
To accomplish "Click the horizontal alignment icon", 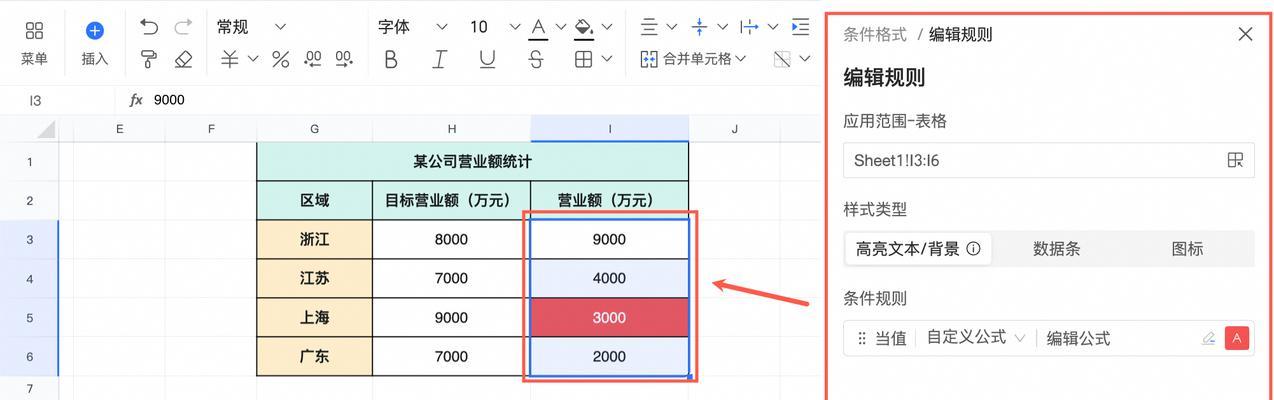I will click(649, 28).
